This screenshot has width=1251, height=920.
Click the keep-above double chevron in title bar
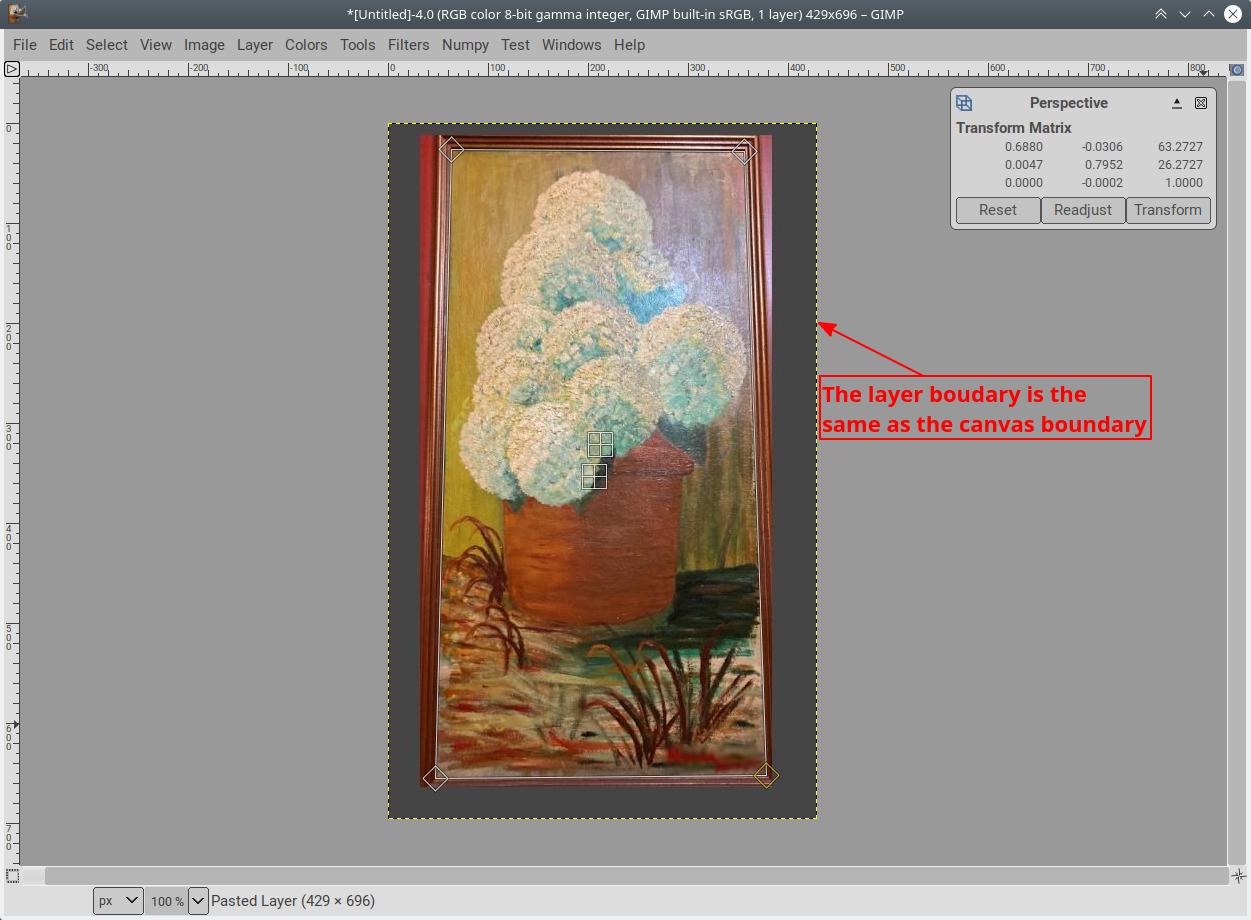point(1160,14)
